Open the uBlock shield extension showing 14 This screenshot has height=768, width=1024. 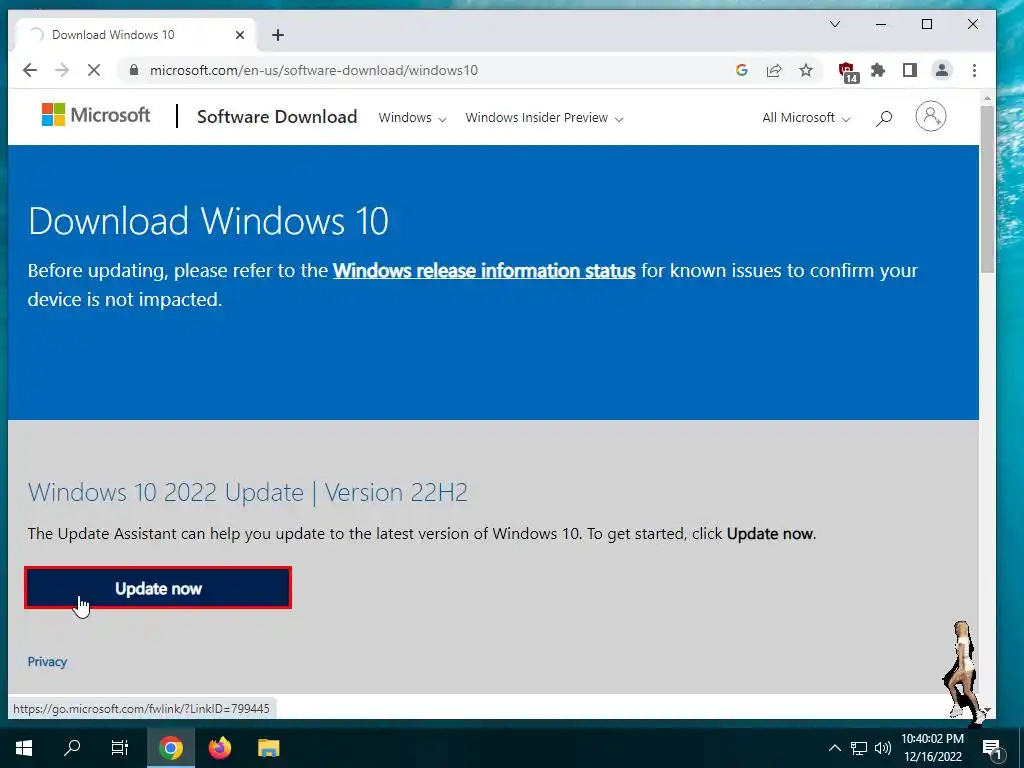point(848,72)
